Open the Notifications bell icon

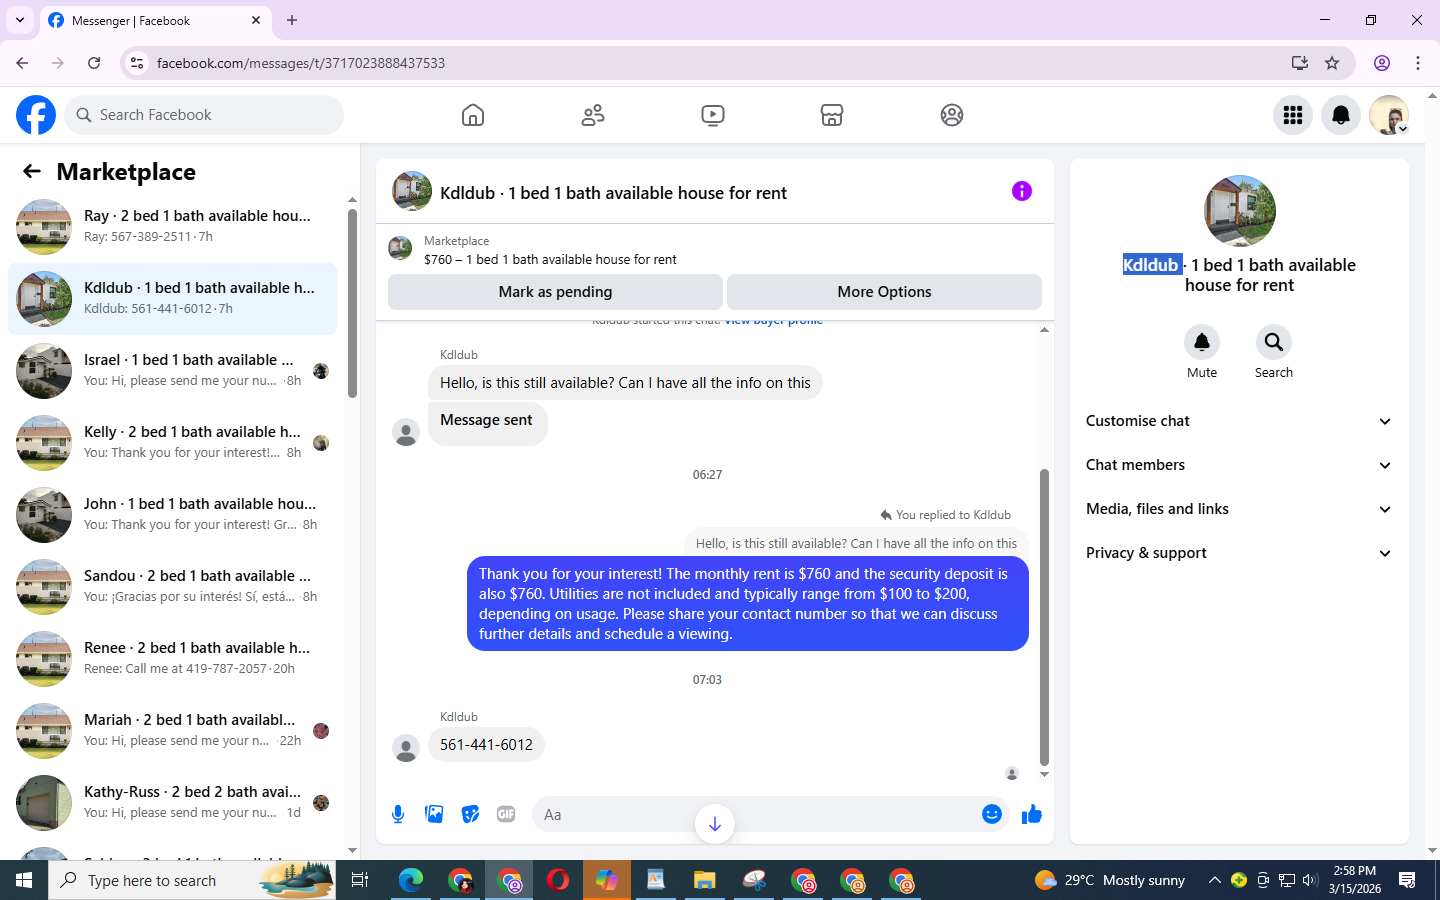[1341, 115]
